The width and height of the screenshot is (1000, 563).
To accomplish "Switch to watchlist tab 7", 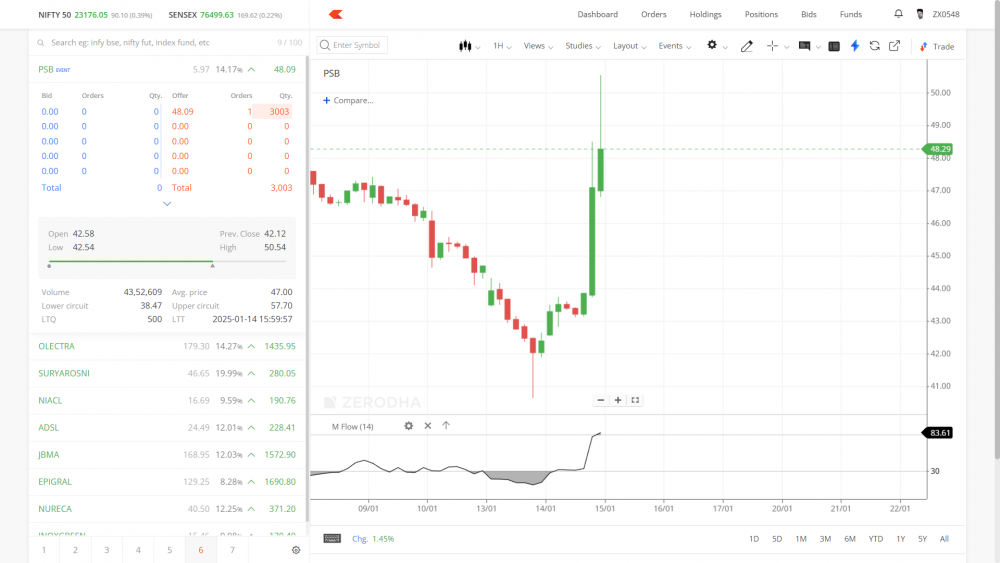I will click(x=232, y=550).
